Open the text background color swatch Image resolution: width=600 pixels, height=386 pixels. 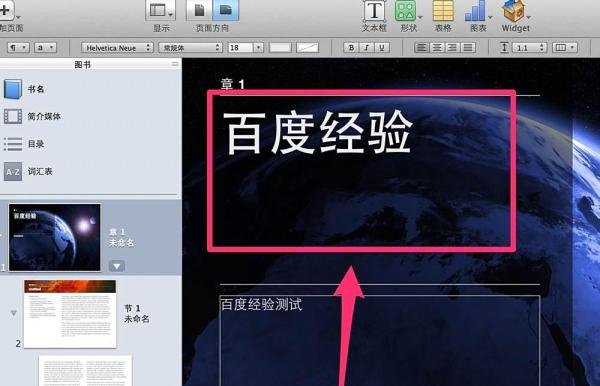click(307, 48)
